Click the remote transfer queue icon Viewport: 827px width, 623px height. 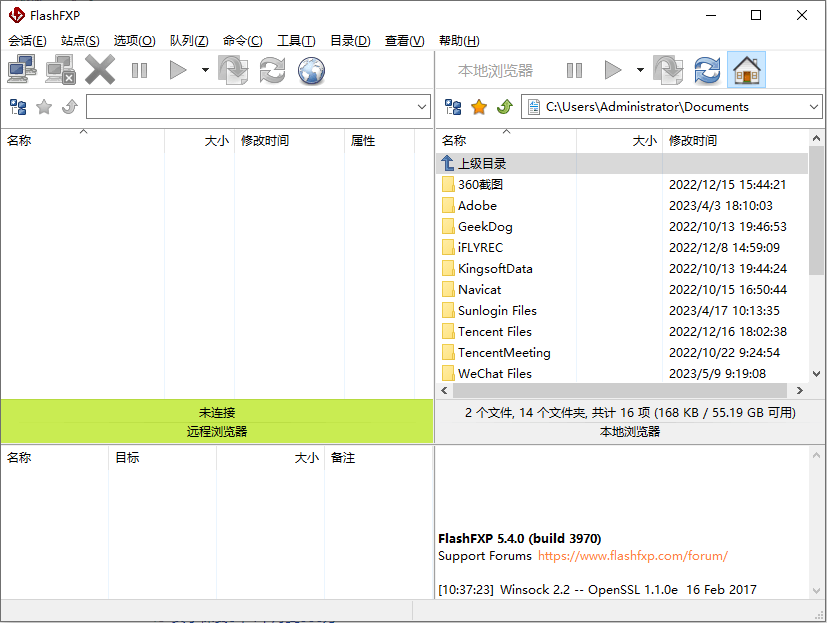click(x=233, y=70)
